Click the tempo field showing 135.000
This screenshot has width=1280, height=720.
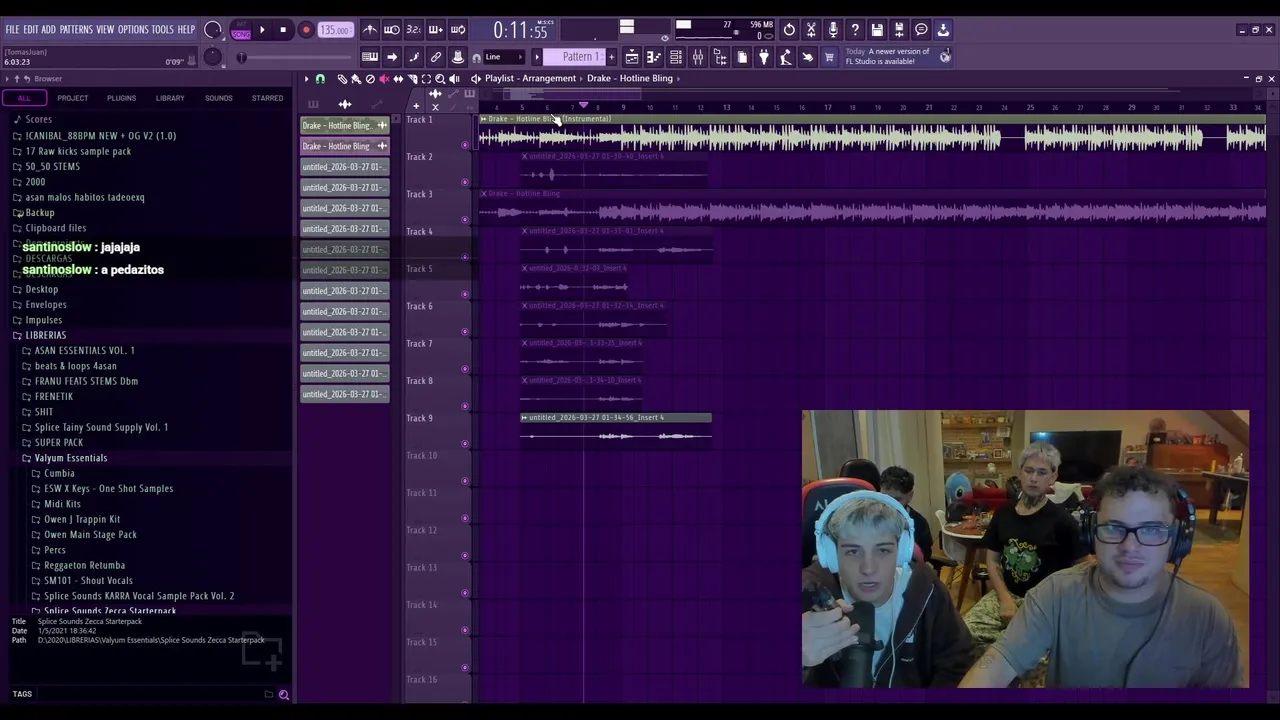click(335, 30)
